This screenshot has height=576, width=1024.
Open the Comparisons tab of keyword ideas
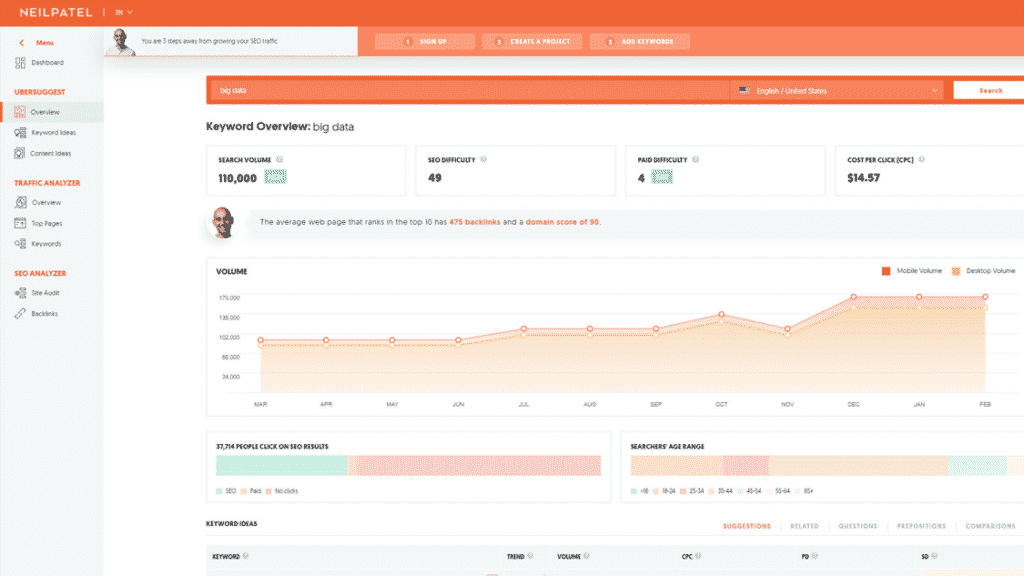point(991,525)
